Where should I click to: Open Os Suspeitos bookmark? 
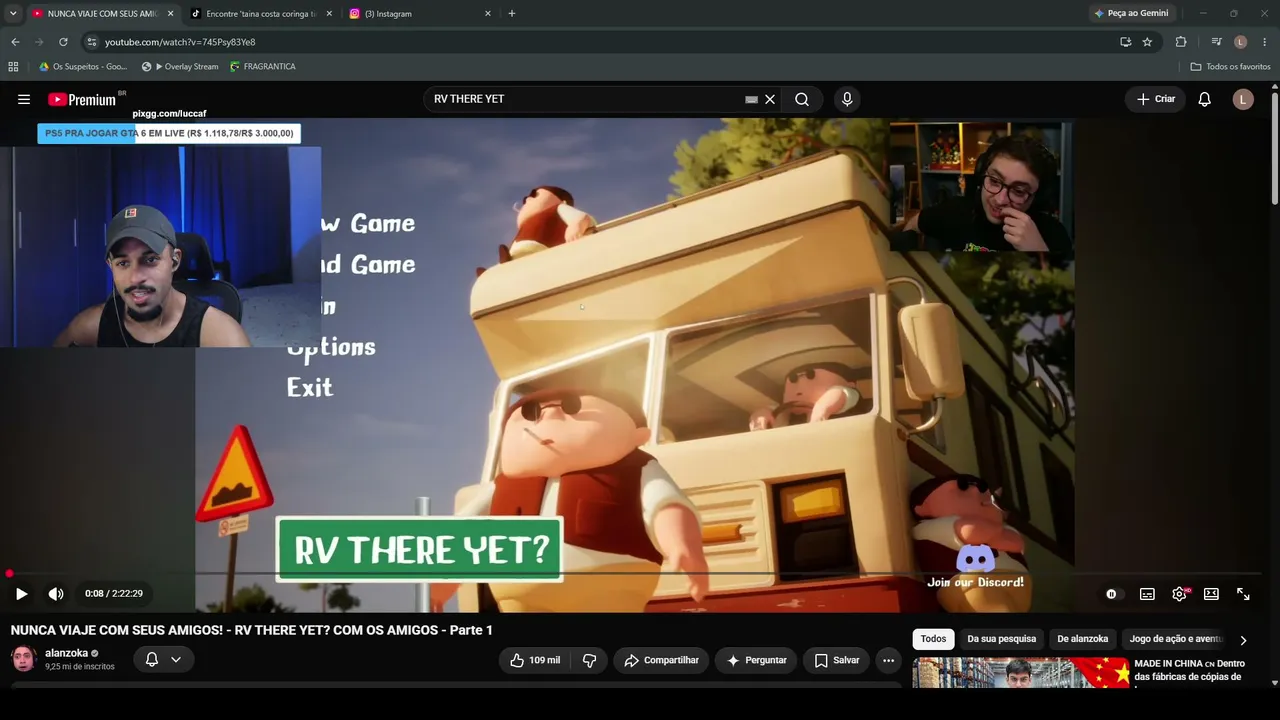(82, 67)
